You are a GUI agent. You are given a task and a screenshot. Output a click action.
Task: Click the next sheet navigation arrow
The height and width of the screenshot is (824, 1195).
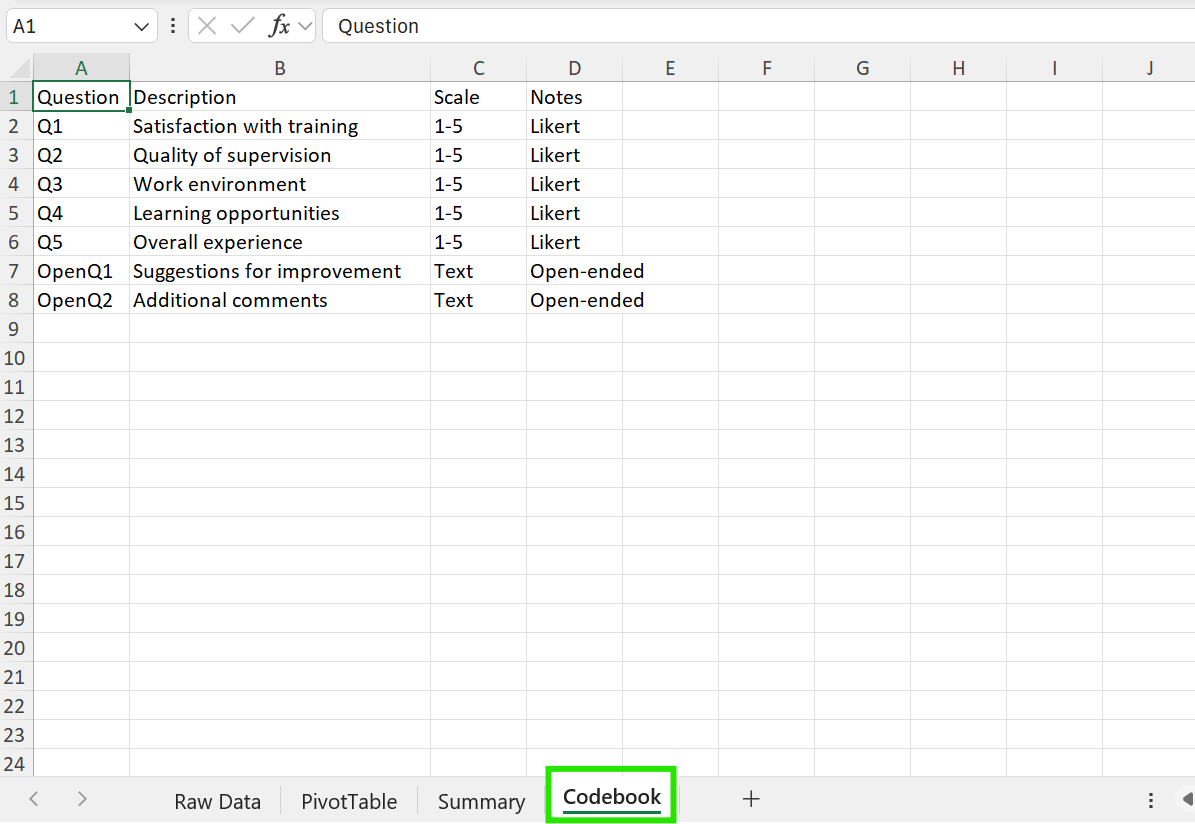click(x=82, y=799)
